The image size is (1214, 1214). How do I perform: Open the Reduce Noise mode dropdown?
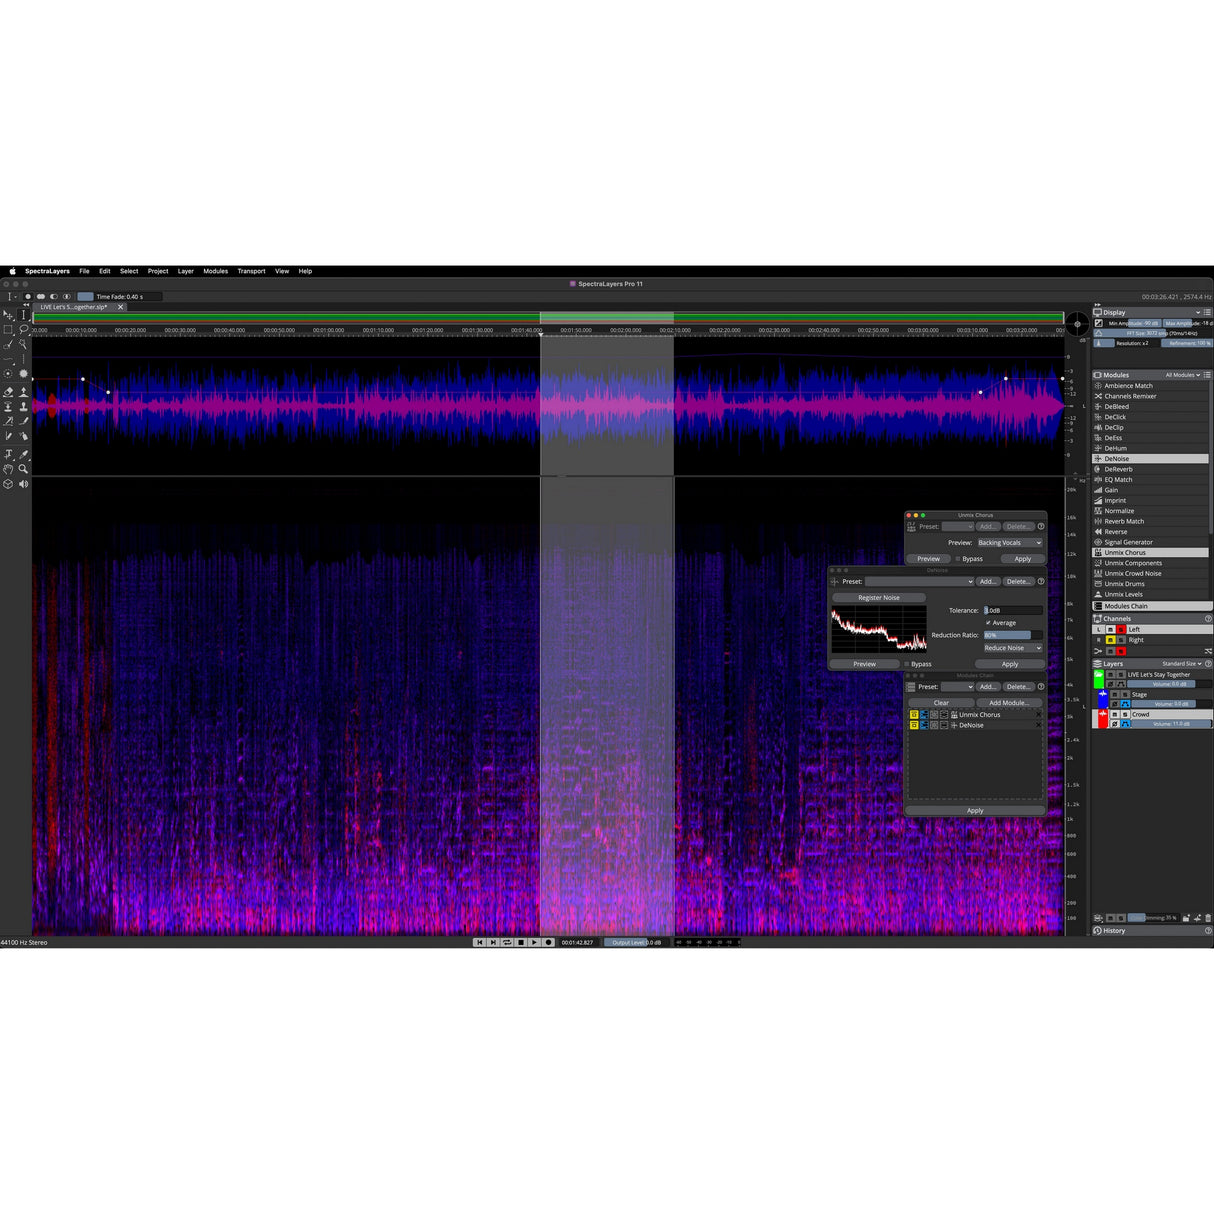tap(1012, 648)
